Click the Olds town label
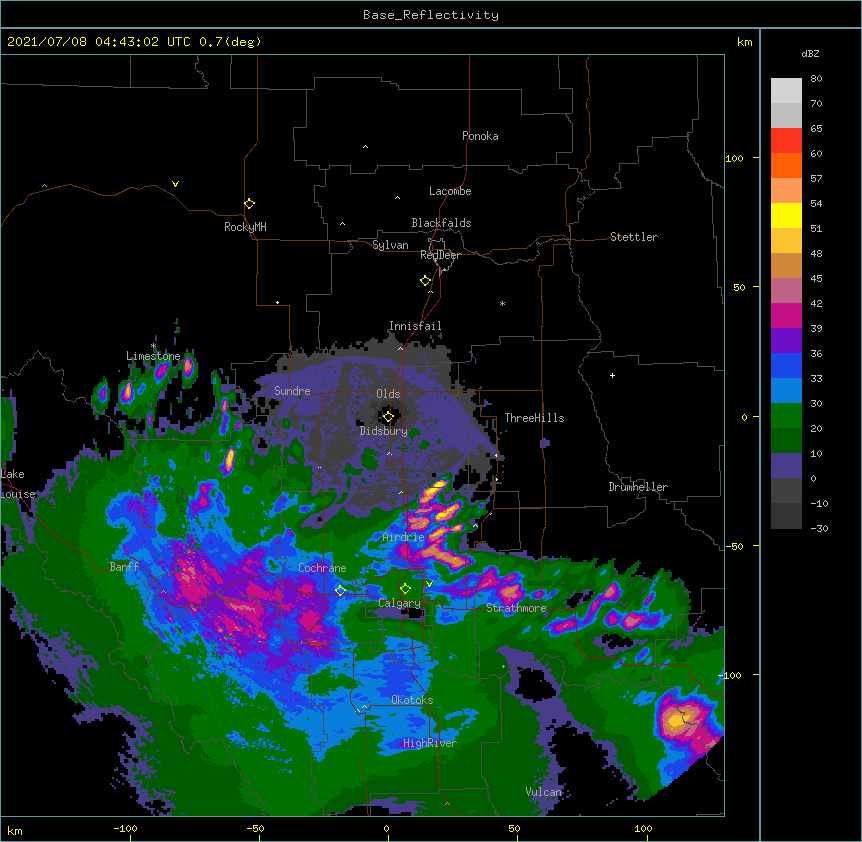862x842 pixels. 388,394
